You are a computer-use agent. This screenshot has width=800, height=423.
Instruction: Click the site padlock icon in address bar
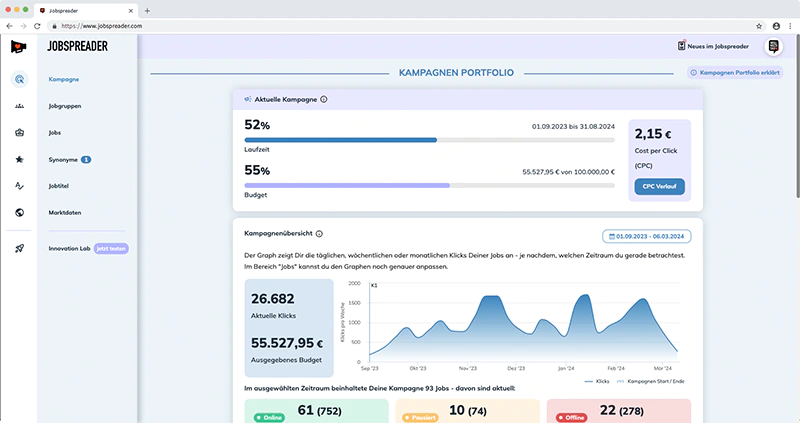click(x=55, y=26)
